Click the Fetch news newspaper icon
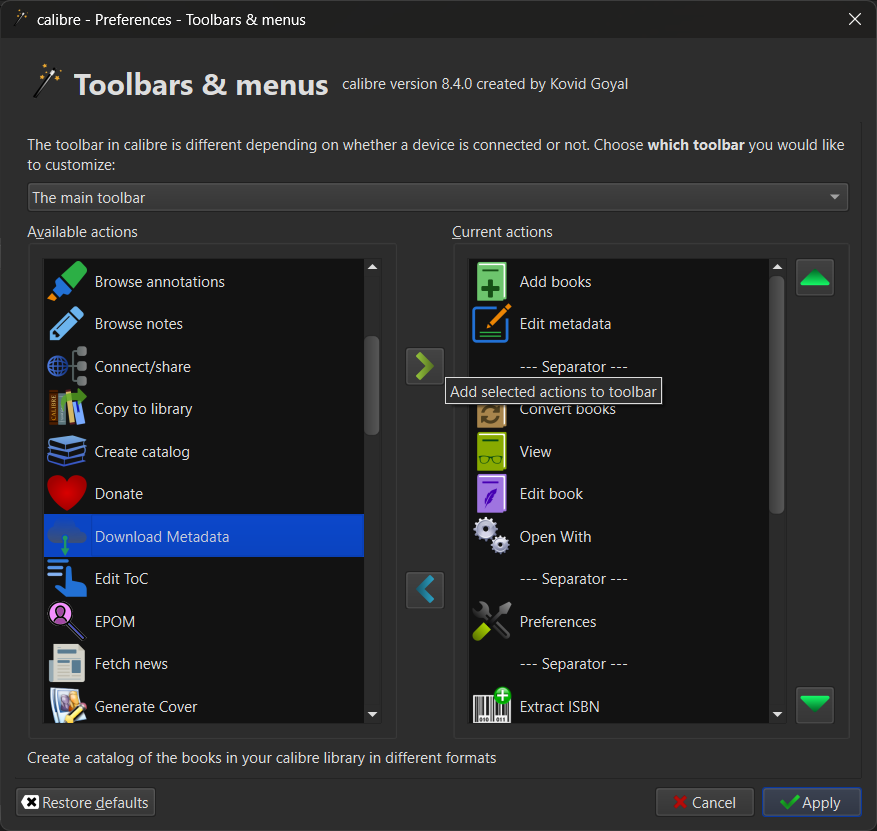The image size is (877, 831). [x=67, y=663]
